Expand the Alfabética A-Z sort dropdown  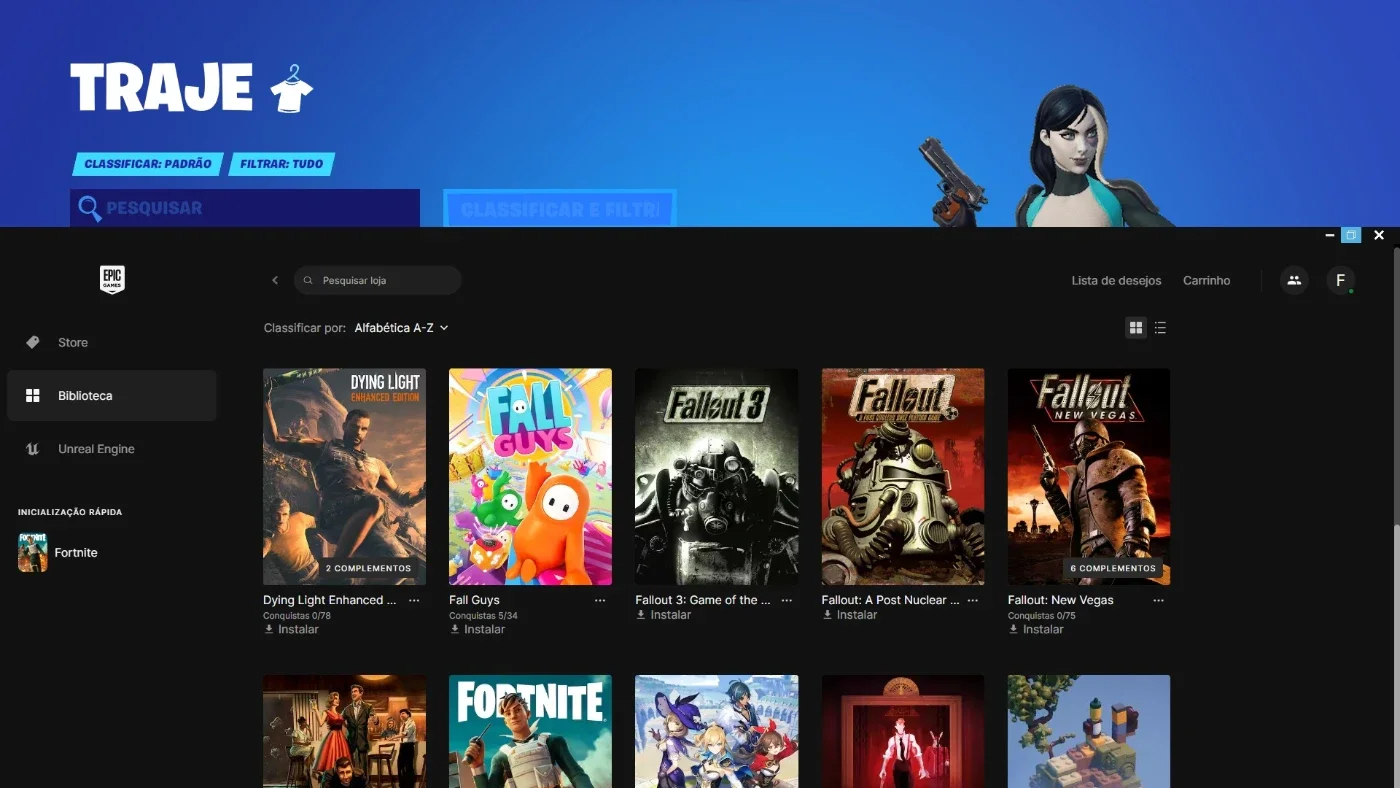401,328
